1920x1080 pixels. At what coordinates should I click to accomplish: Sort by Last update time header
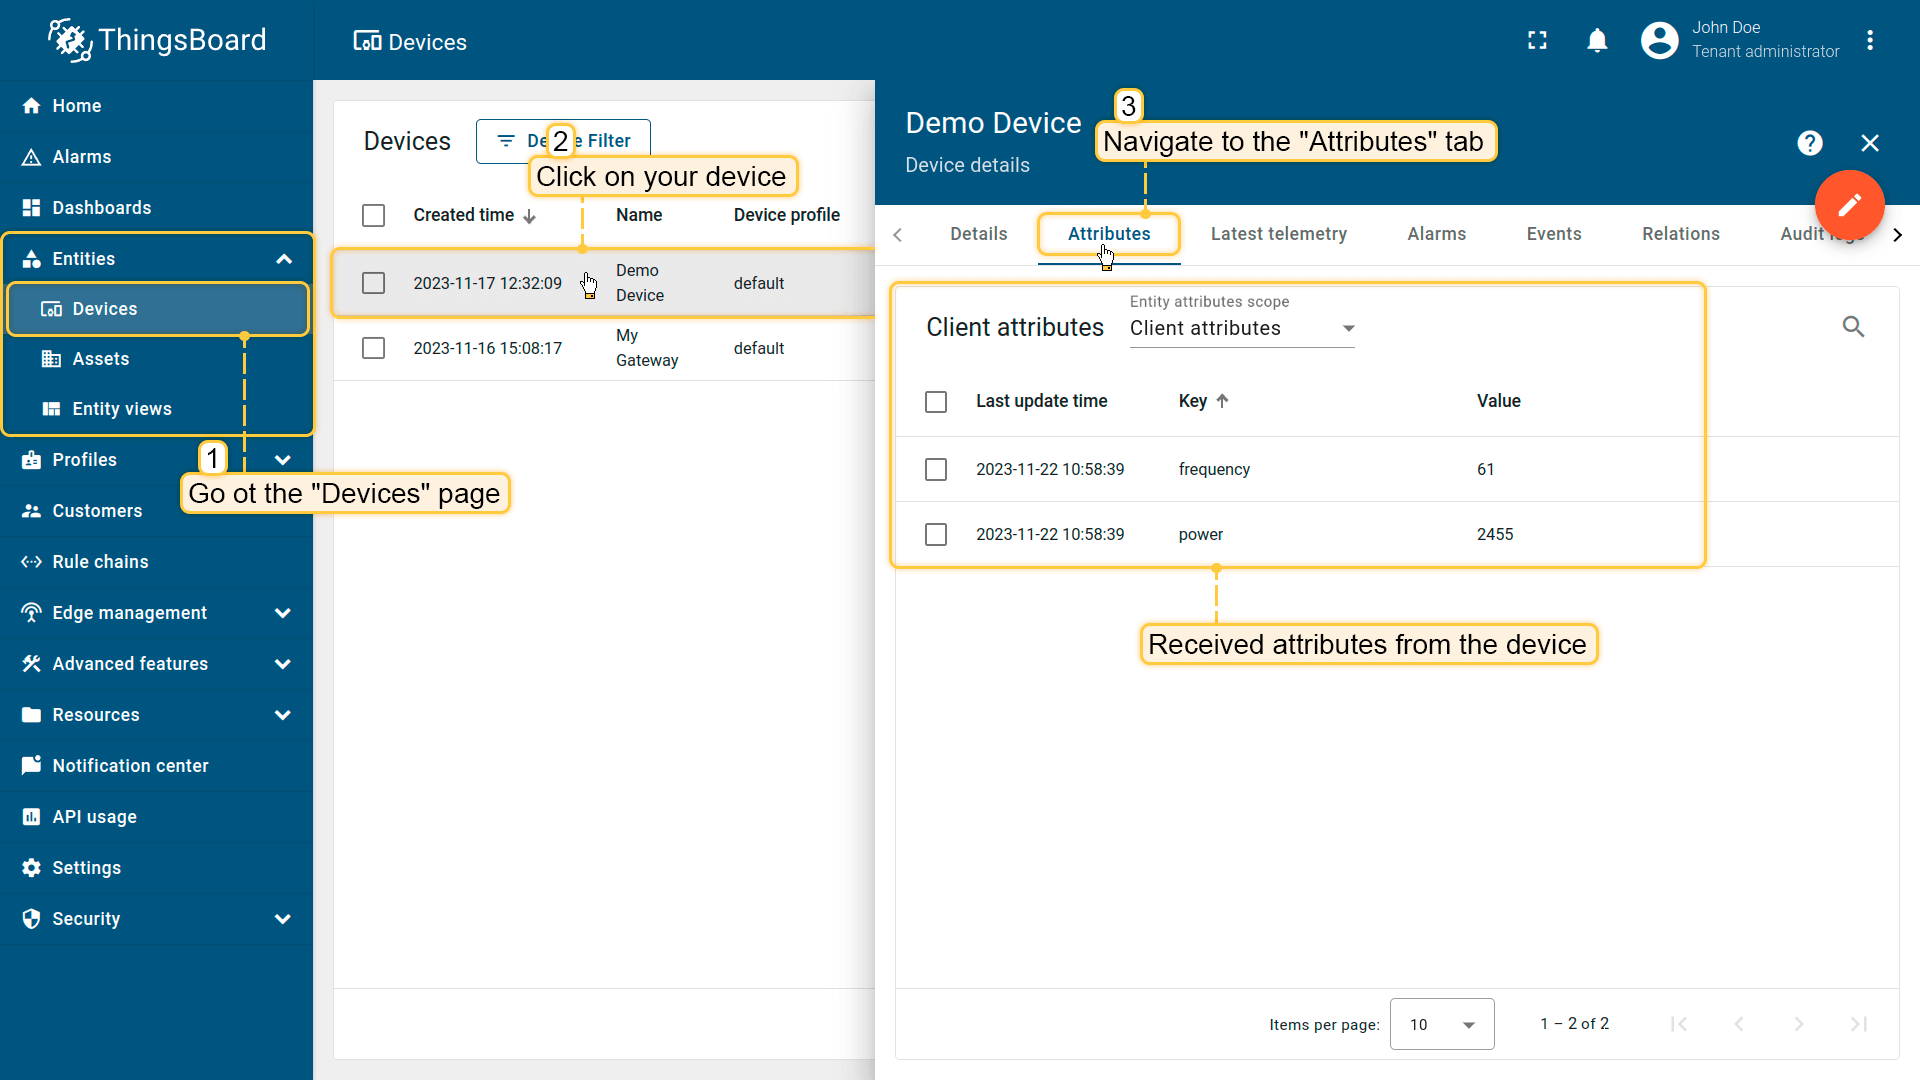click(x=1041, y=401)
